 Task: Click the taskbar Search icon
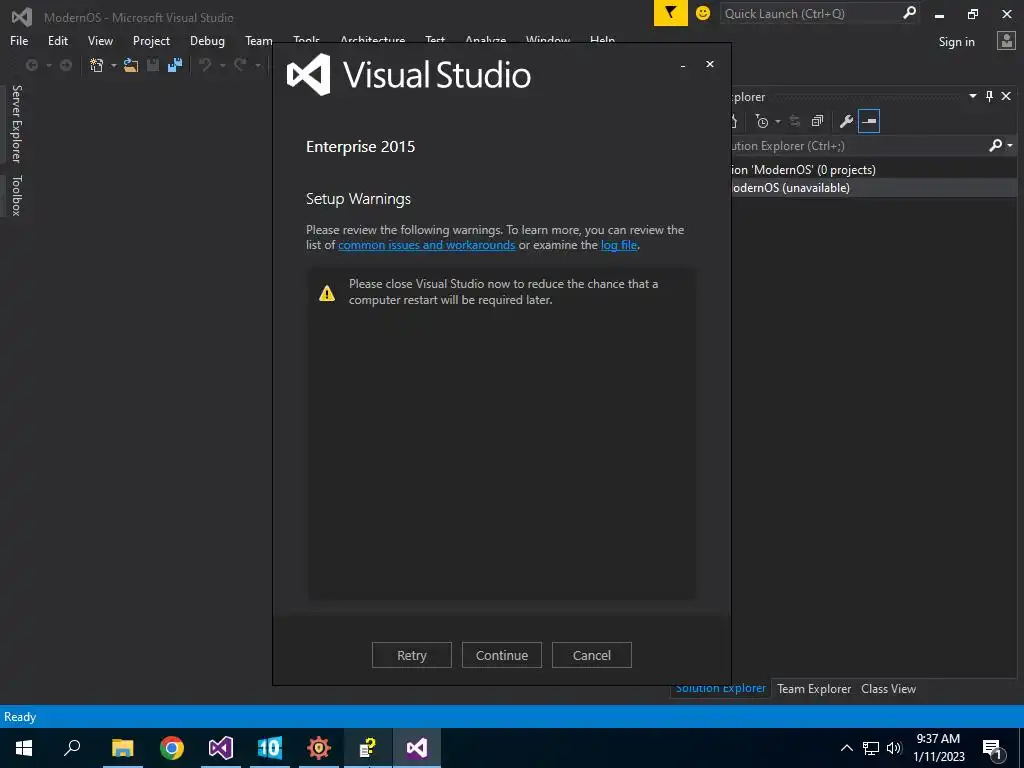[x=72, y=748]
